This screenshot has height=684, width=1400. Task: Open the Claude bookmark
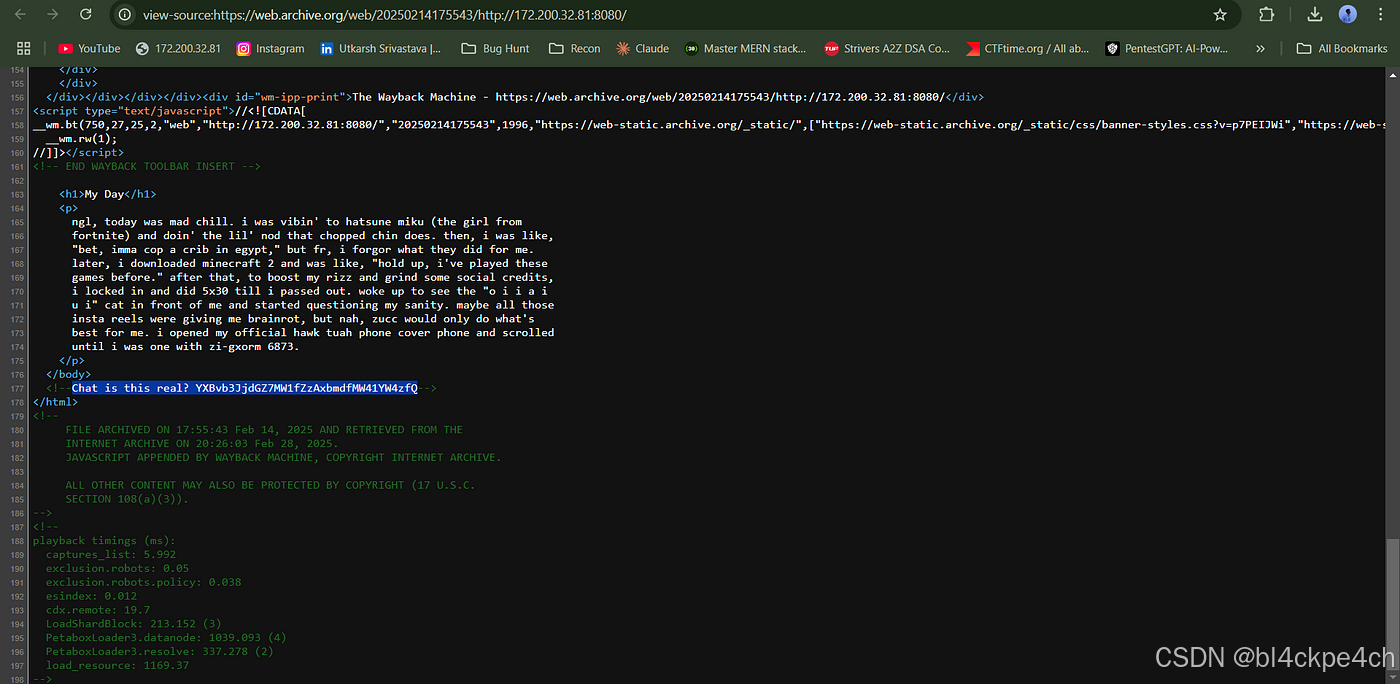pos(642,48)
